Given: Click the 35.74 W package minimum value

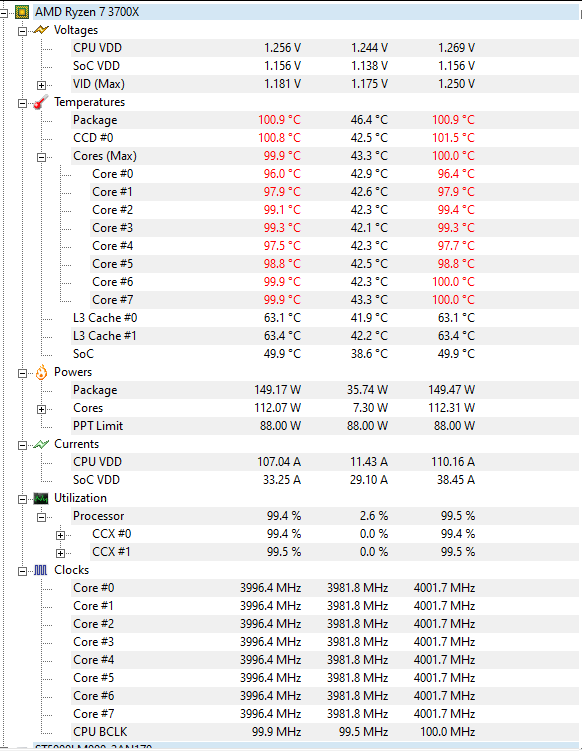Looking at the screenshot, I should pyautogui.click(x=367, y=390).
